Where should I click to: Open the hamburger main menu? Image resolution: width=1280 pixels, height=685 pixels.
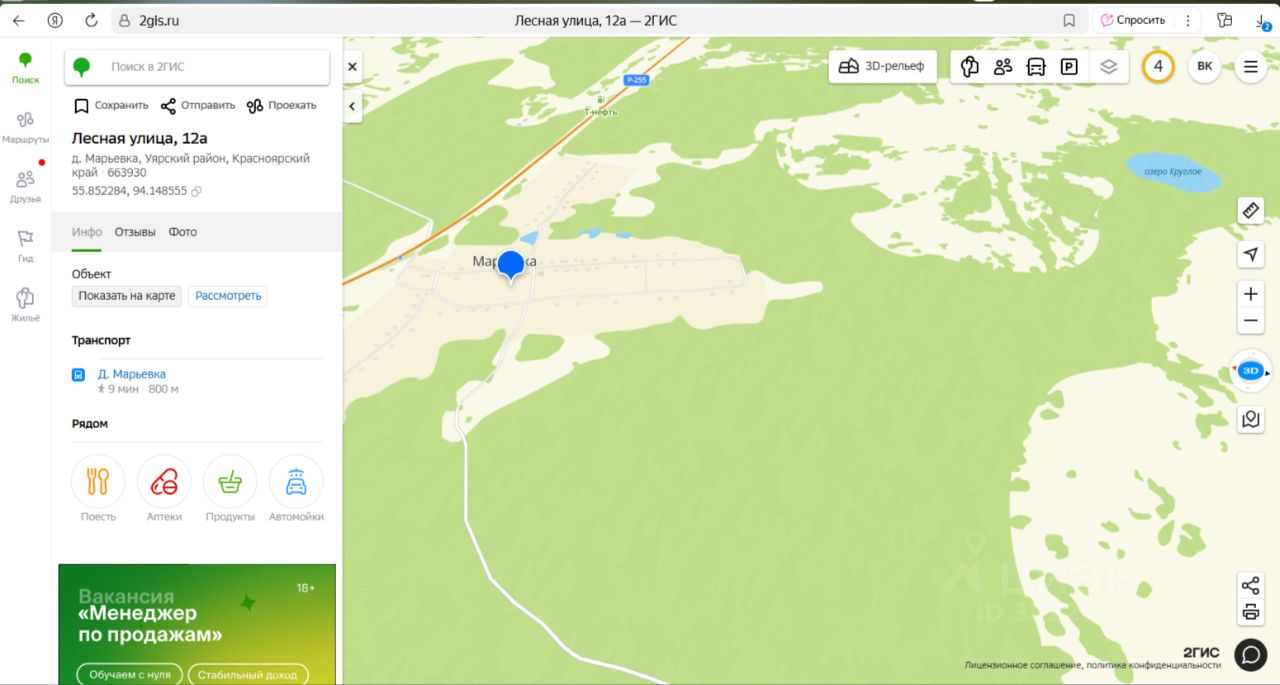point(1250,67)
